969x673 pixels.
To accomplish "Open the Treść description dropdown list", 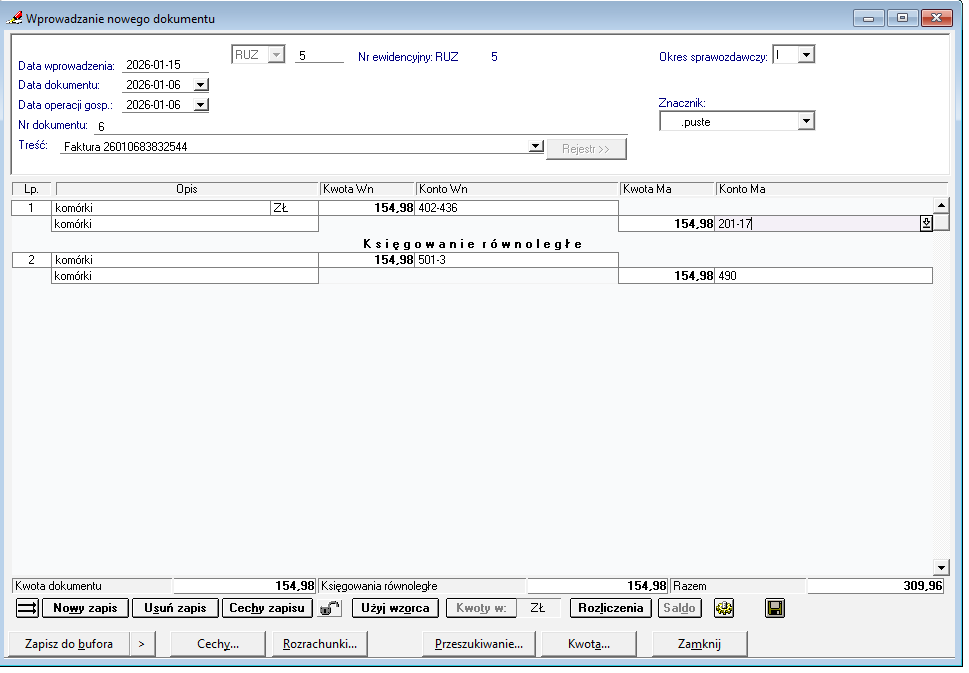I will (536, 147).
